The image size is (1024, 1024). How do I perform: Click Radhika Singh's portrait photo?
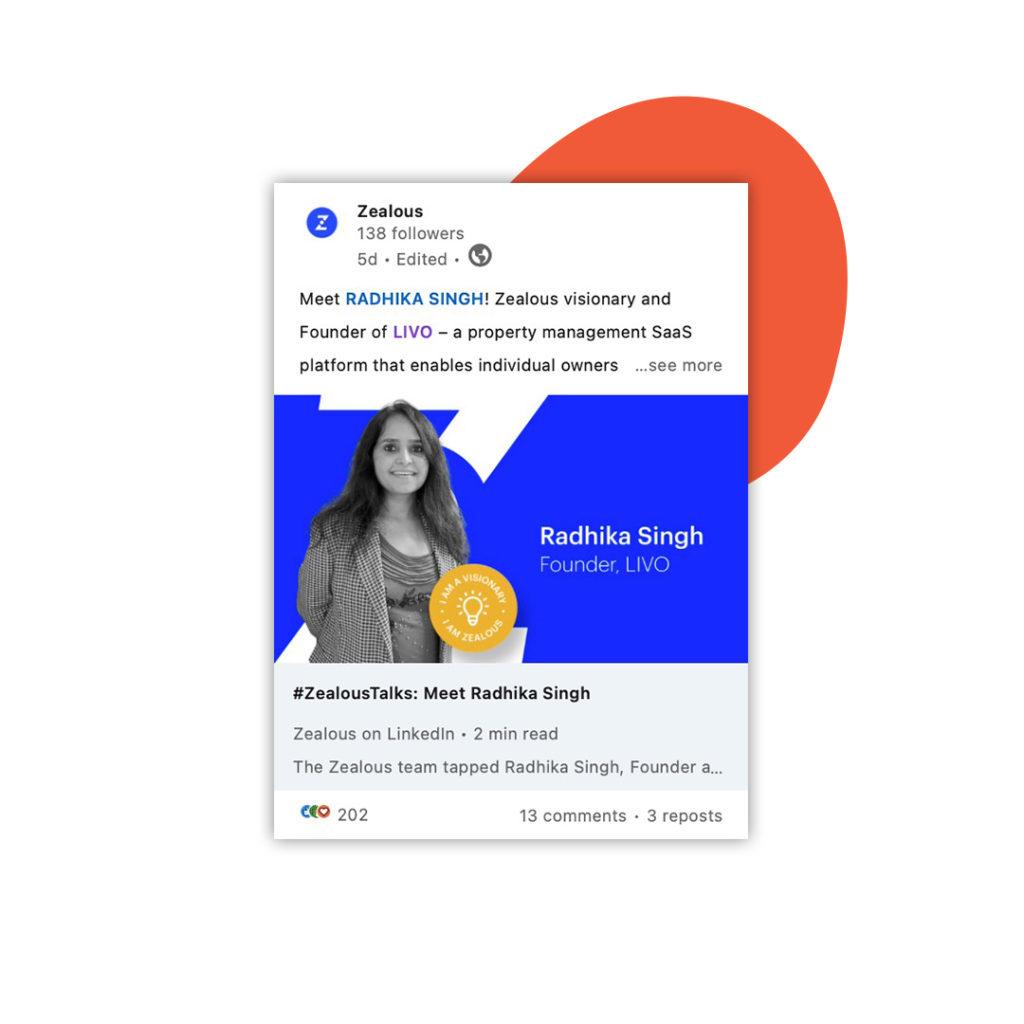click(383, 531)
